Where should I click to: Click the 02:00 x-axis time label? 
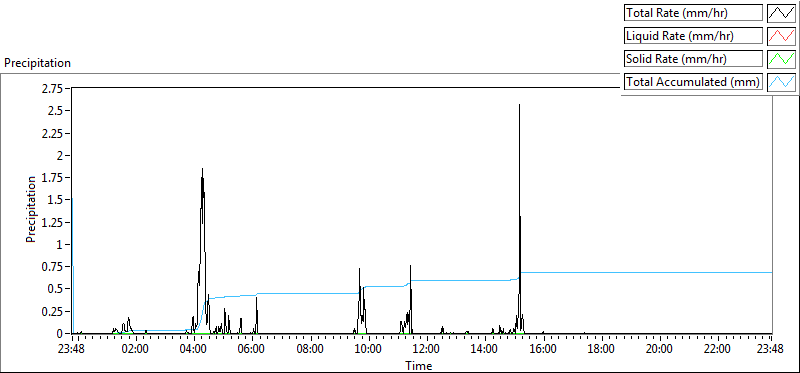click(x=136, y=349)
